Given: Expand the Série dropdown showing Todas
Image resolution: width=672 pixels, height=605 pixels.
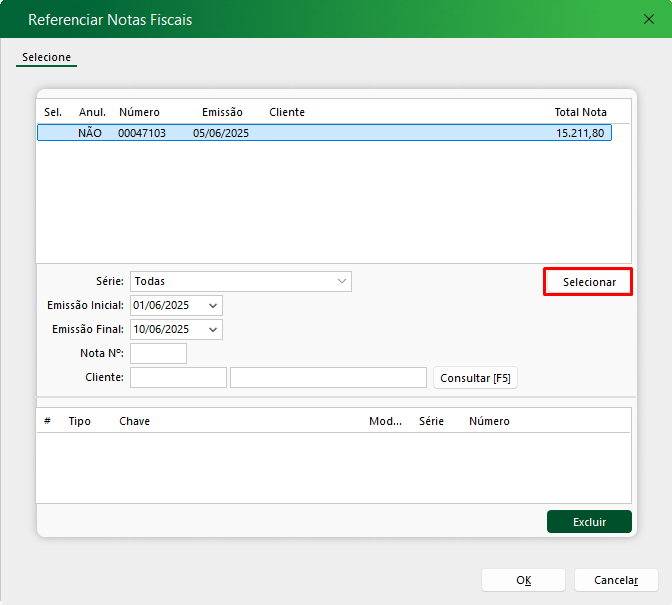Looking at the screenshot, I should coord(342,282).
